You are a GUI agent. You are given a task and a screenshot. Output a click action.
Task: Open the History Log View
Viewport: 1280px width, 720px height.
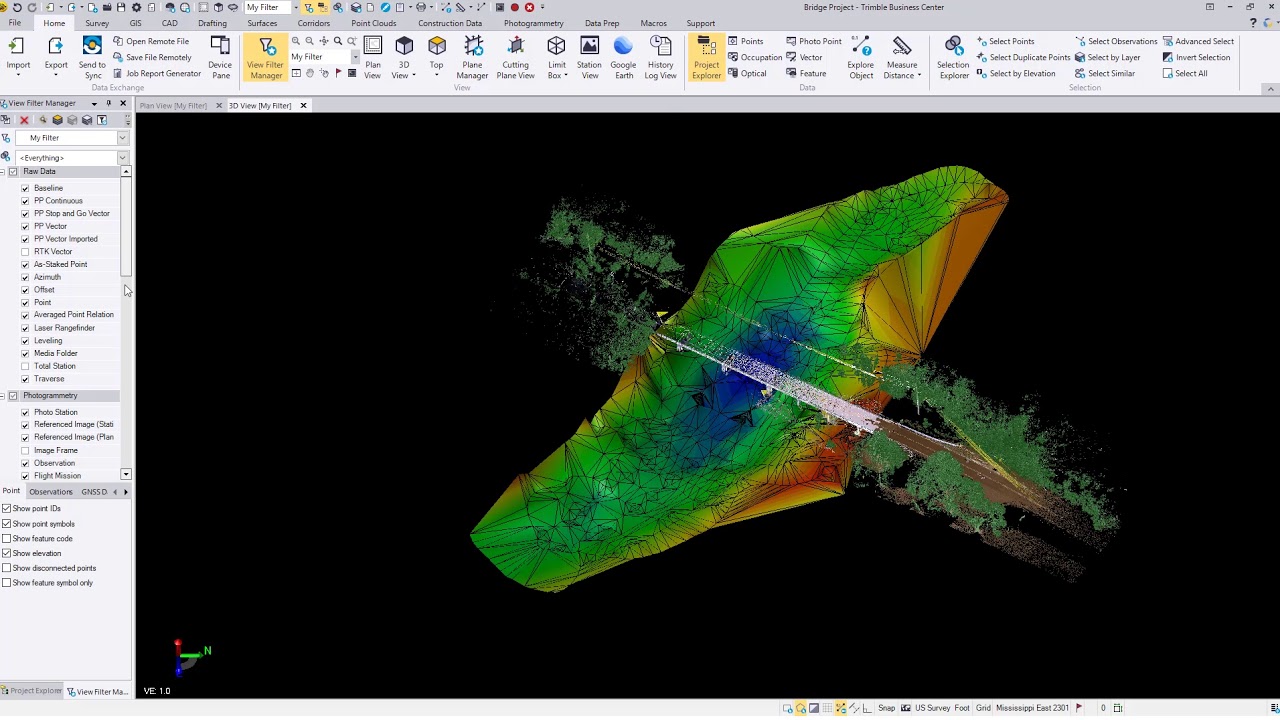660,56
